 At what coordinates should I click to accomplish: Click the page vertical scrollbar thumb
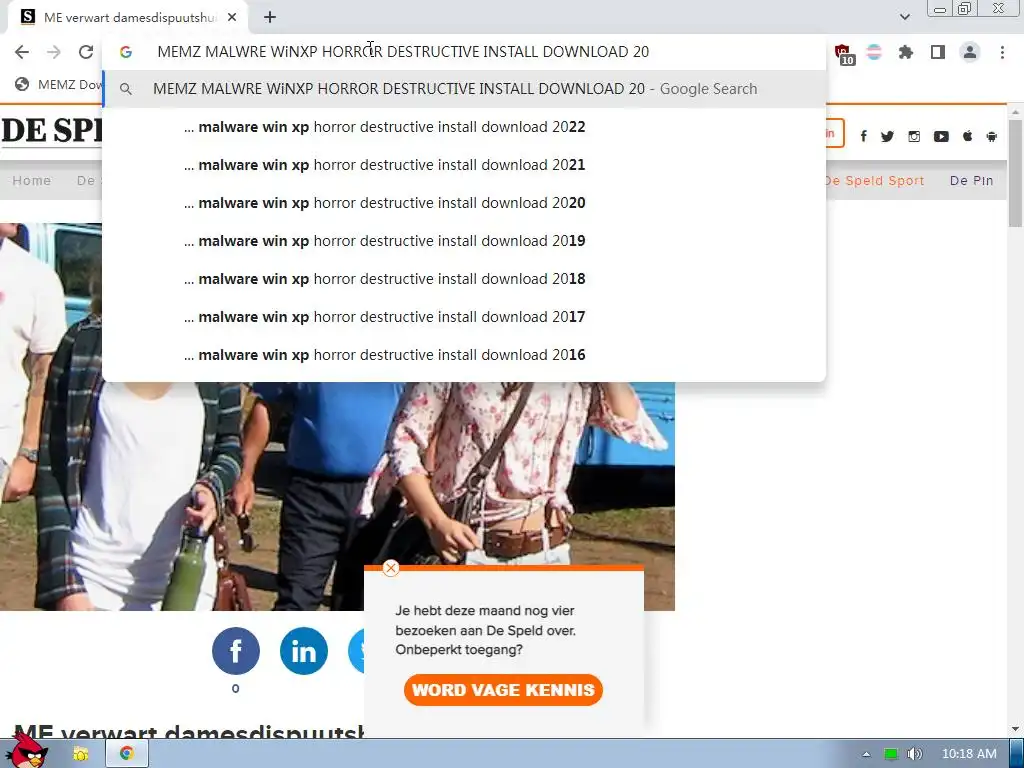tap(1016, 173)
